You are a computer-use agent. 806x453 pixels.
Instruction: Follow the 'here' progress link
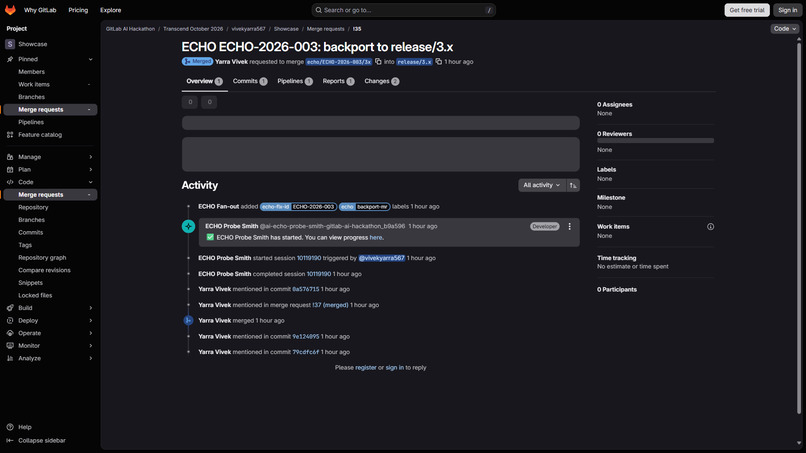[x=376, y=238]
